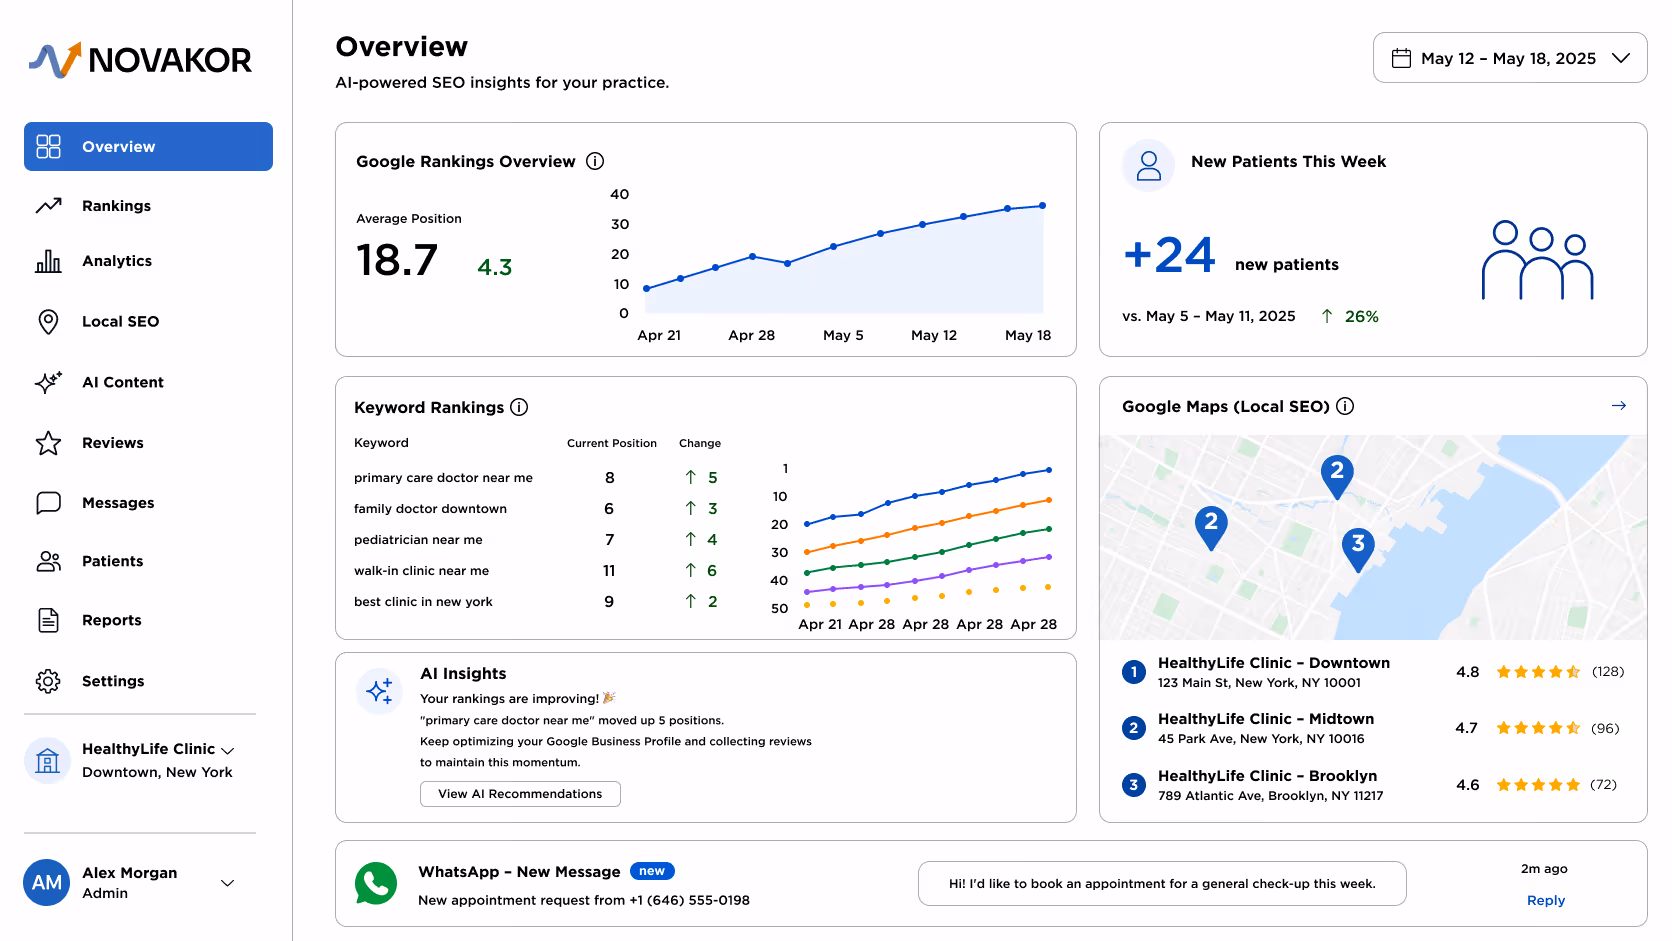The width and height of the screenshot is (1672, 941).
Task: Click info icon beside Google Maps (Local SEO)
Action: (x=1345, y=406)
